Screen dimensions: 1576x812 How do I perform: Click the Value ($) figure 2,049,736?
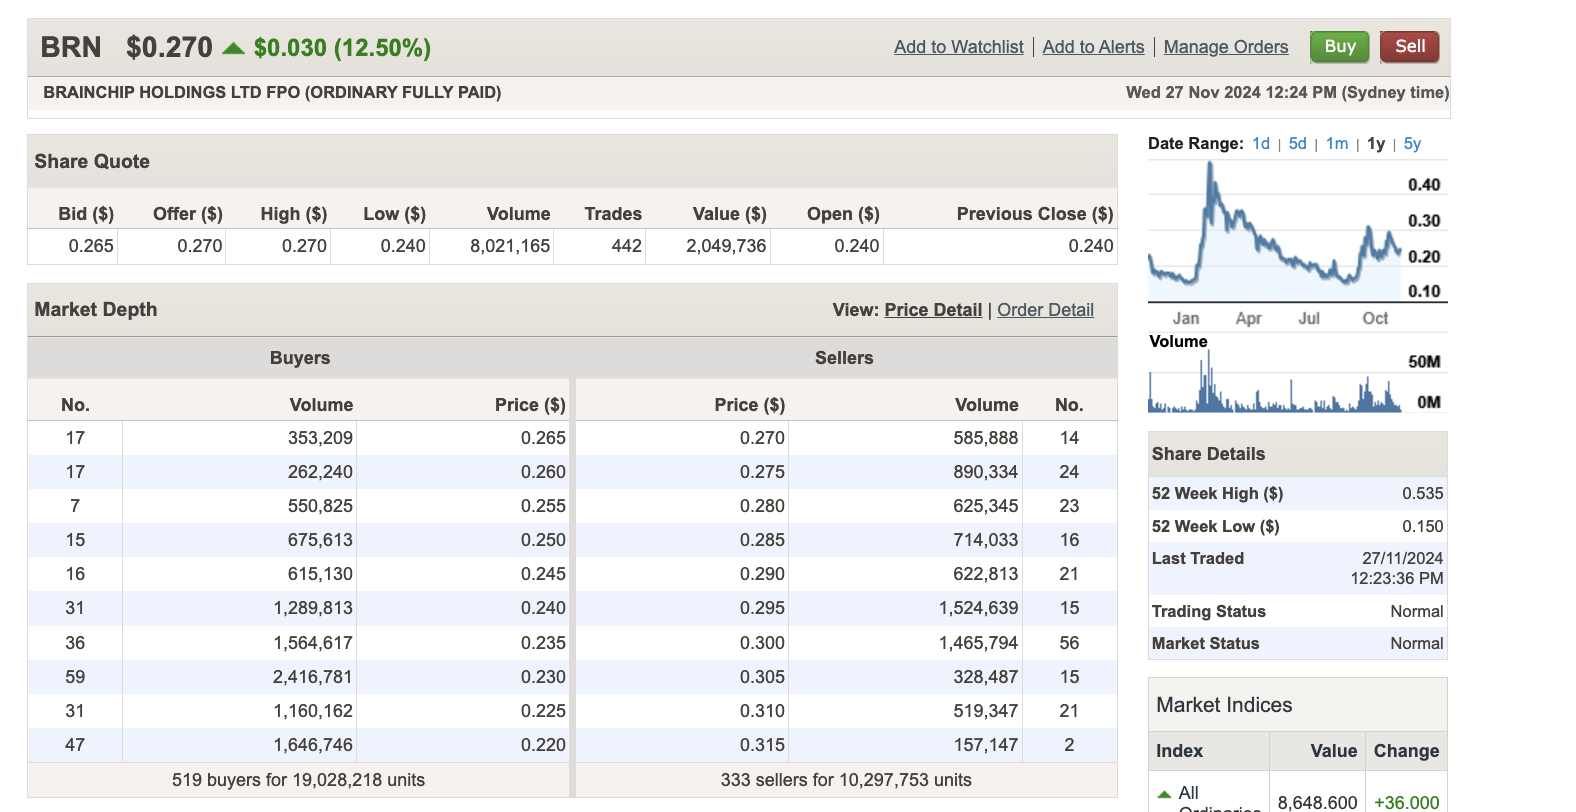726,246
